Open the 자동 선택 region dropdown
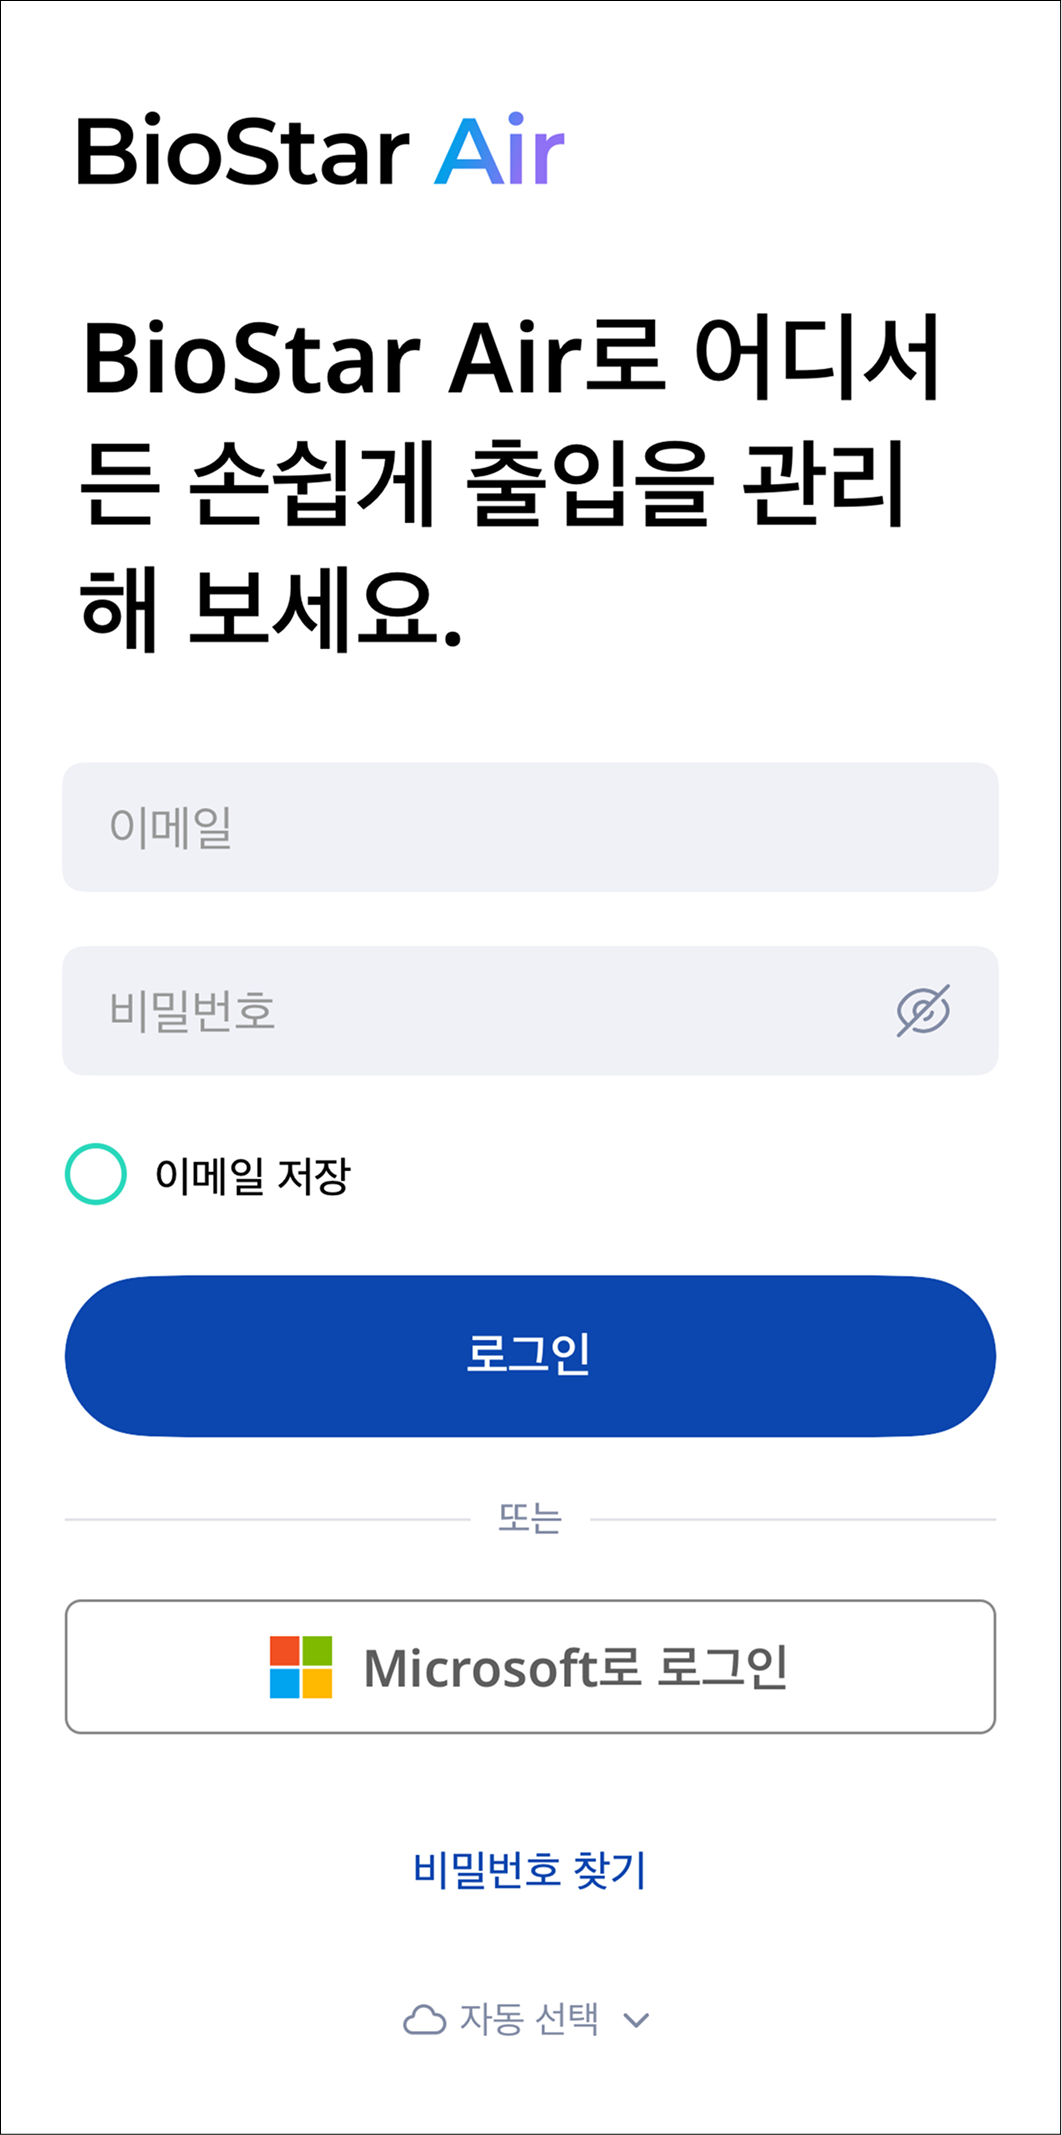 pyautogui.click(x=529, y=2020)
